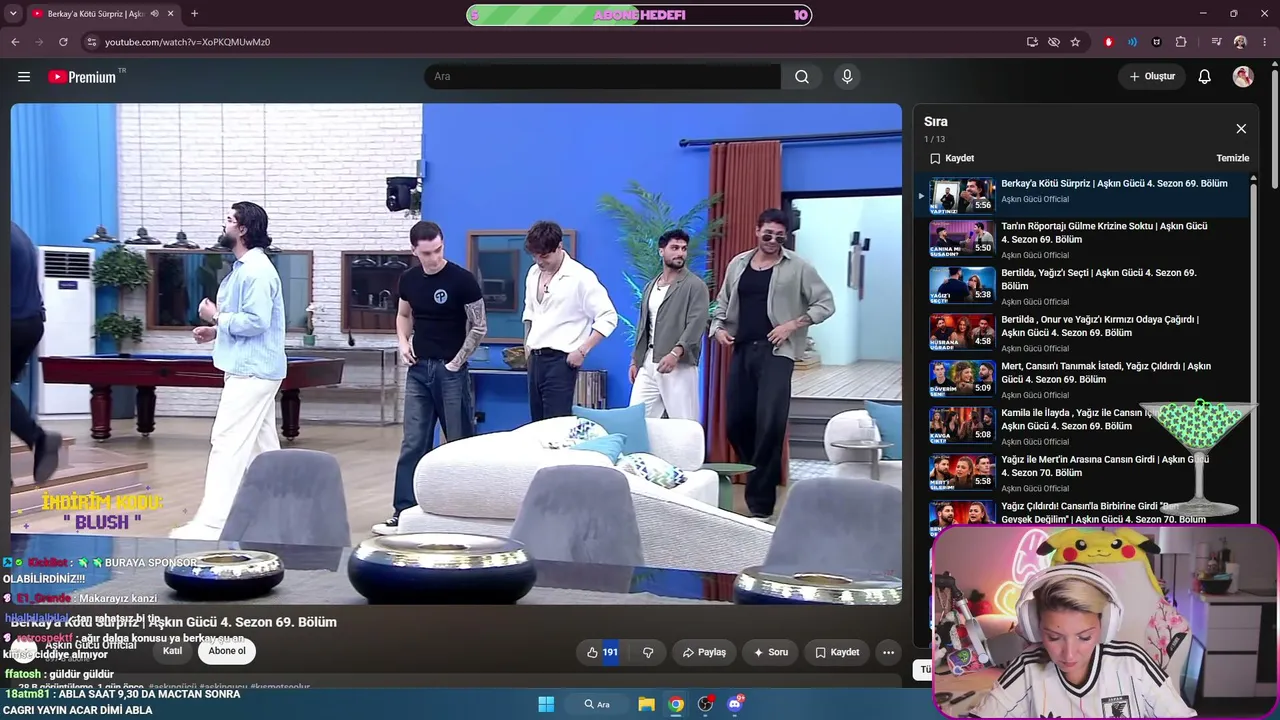
Task: Reload the YouTube page
Action: point(63,42)
